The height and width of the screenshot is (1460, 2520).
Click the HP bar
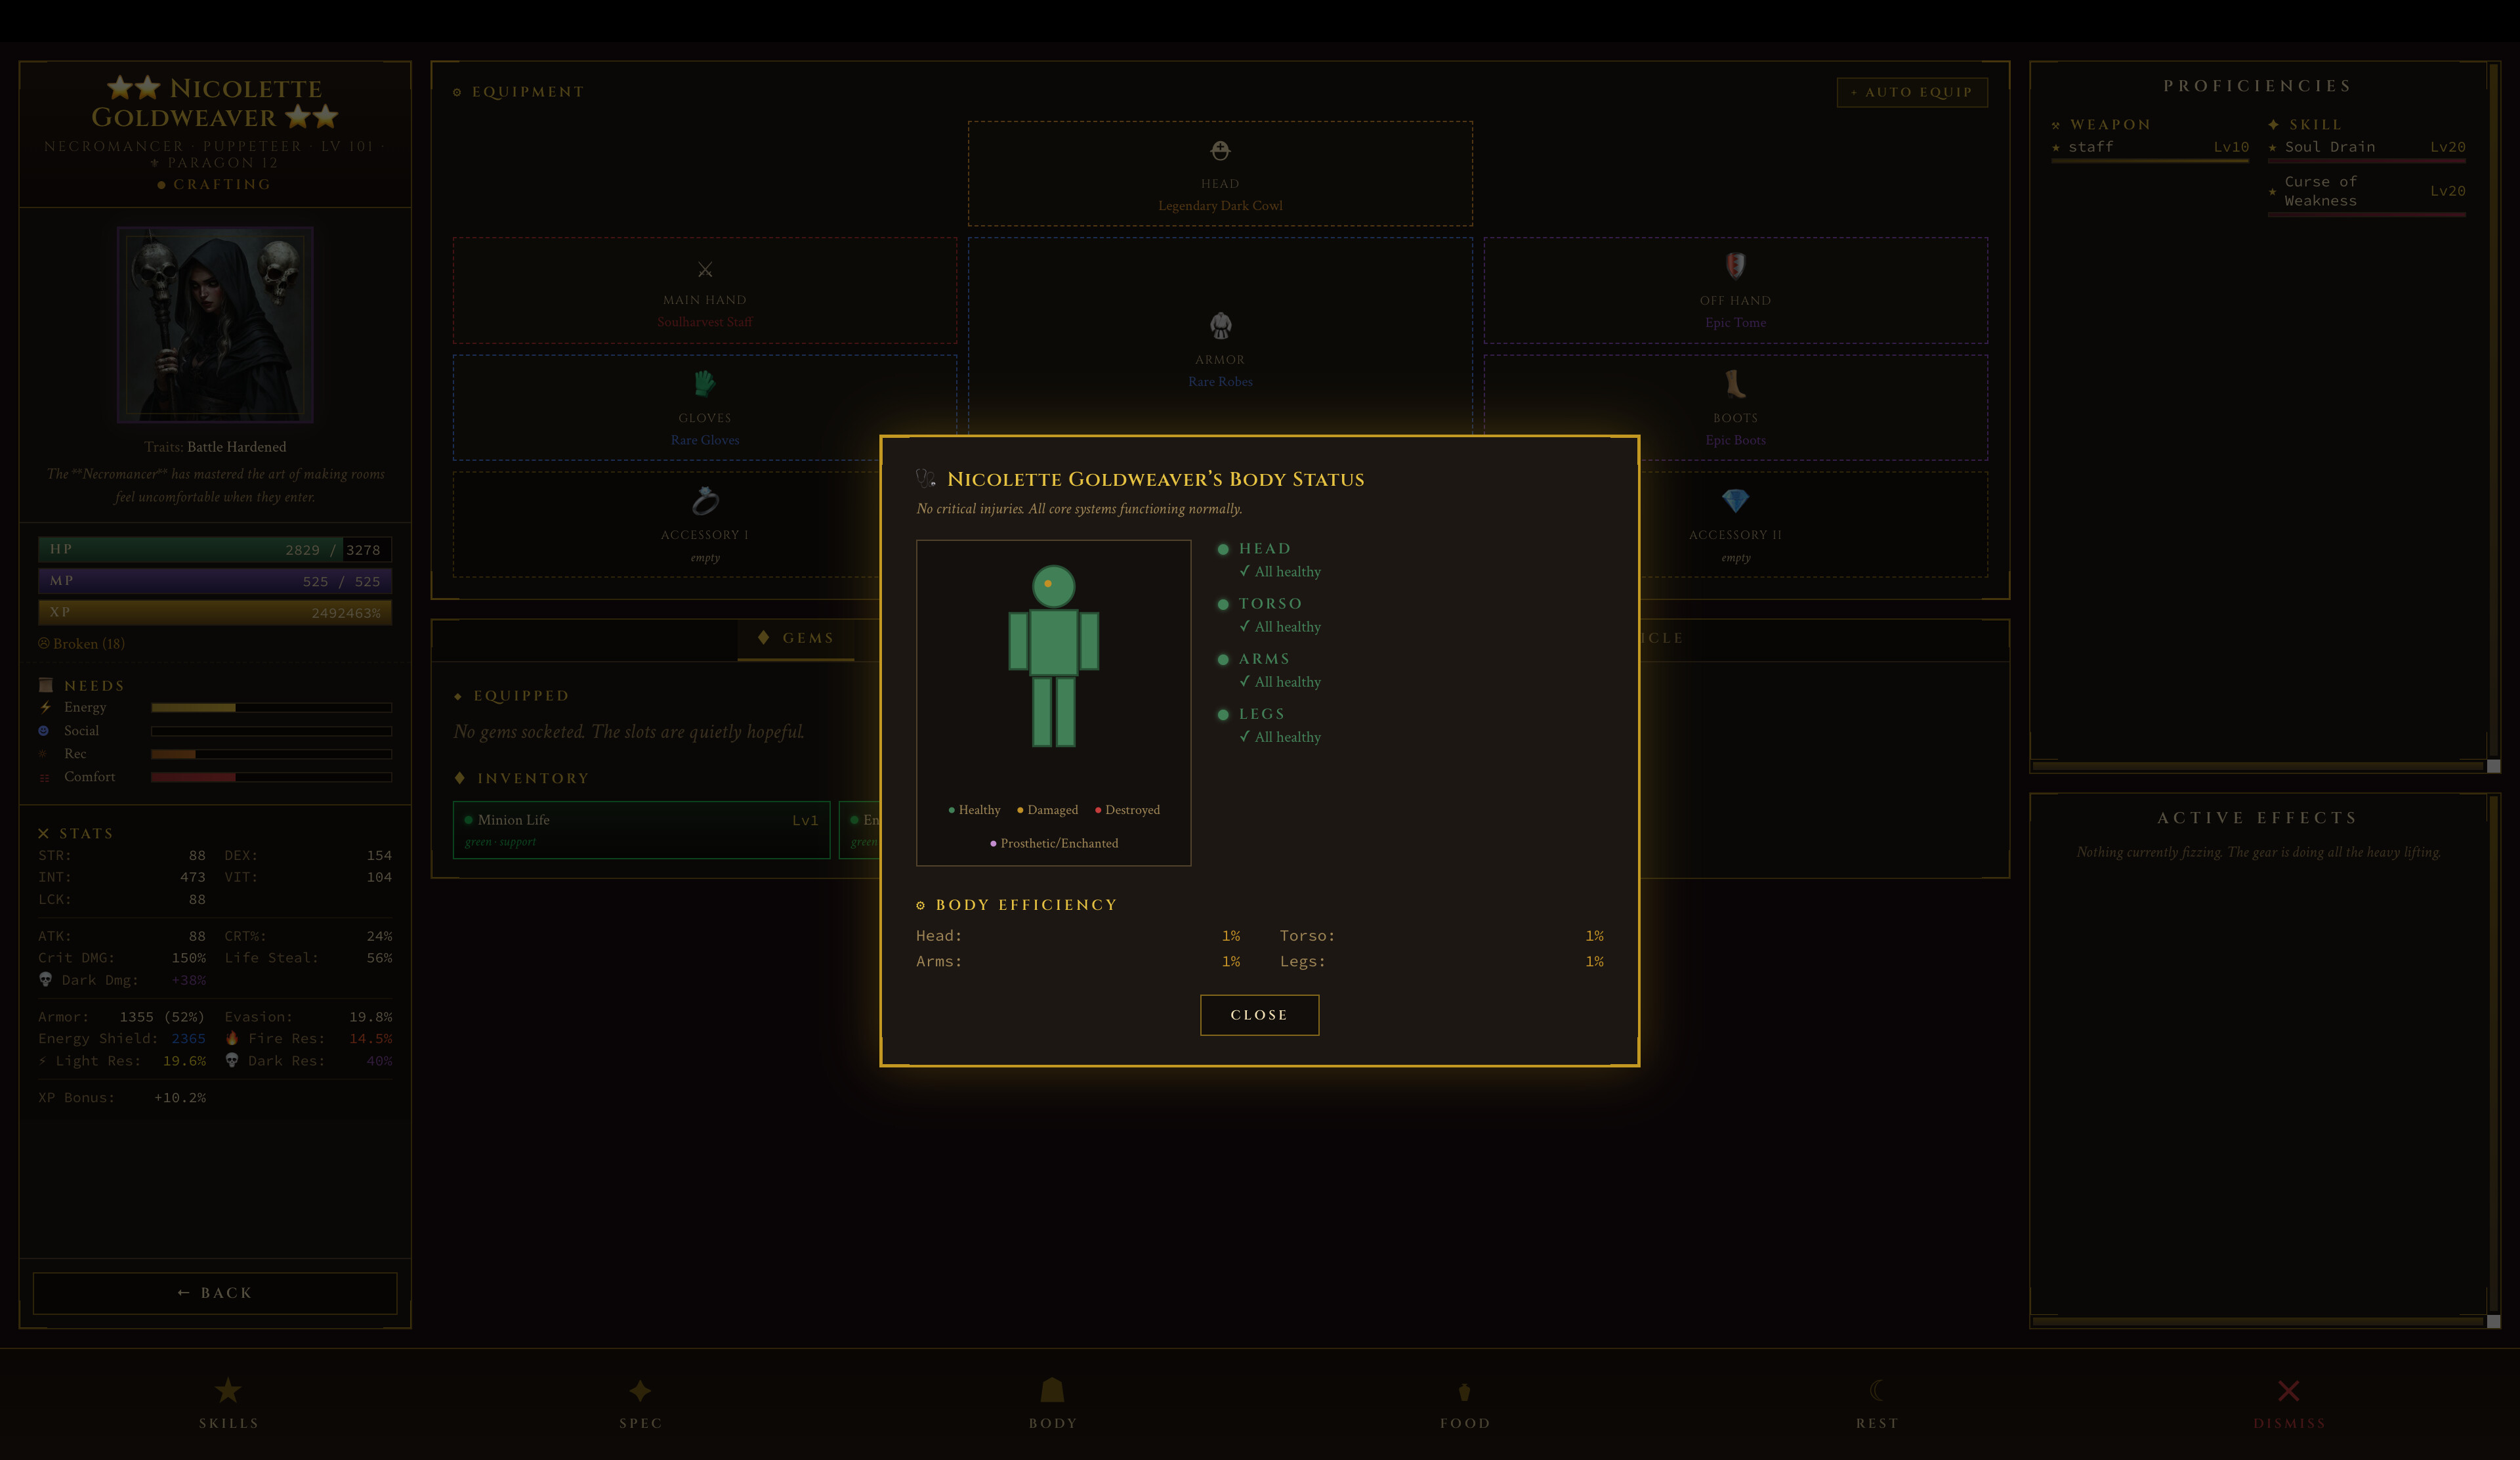tap(215, 549)
